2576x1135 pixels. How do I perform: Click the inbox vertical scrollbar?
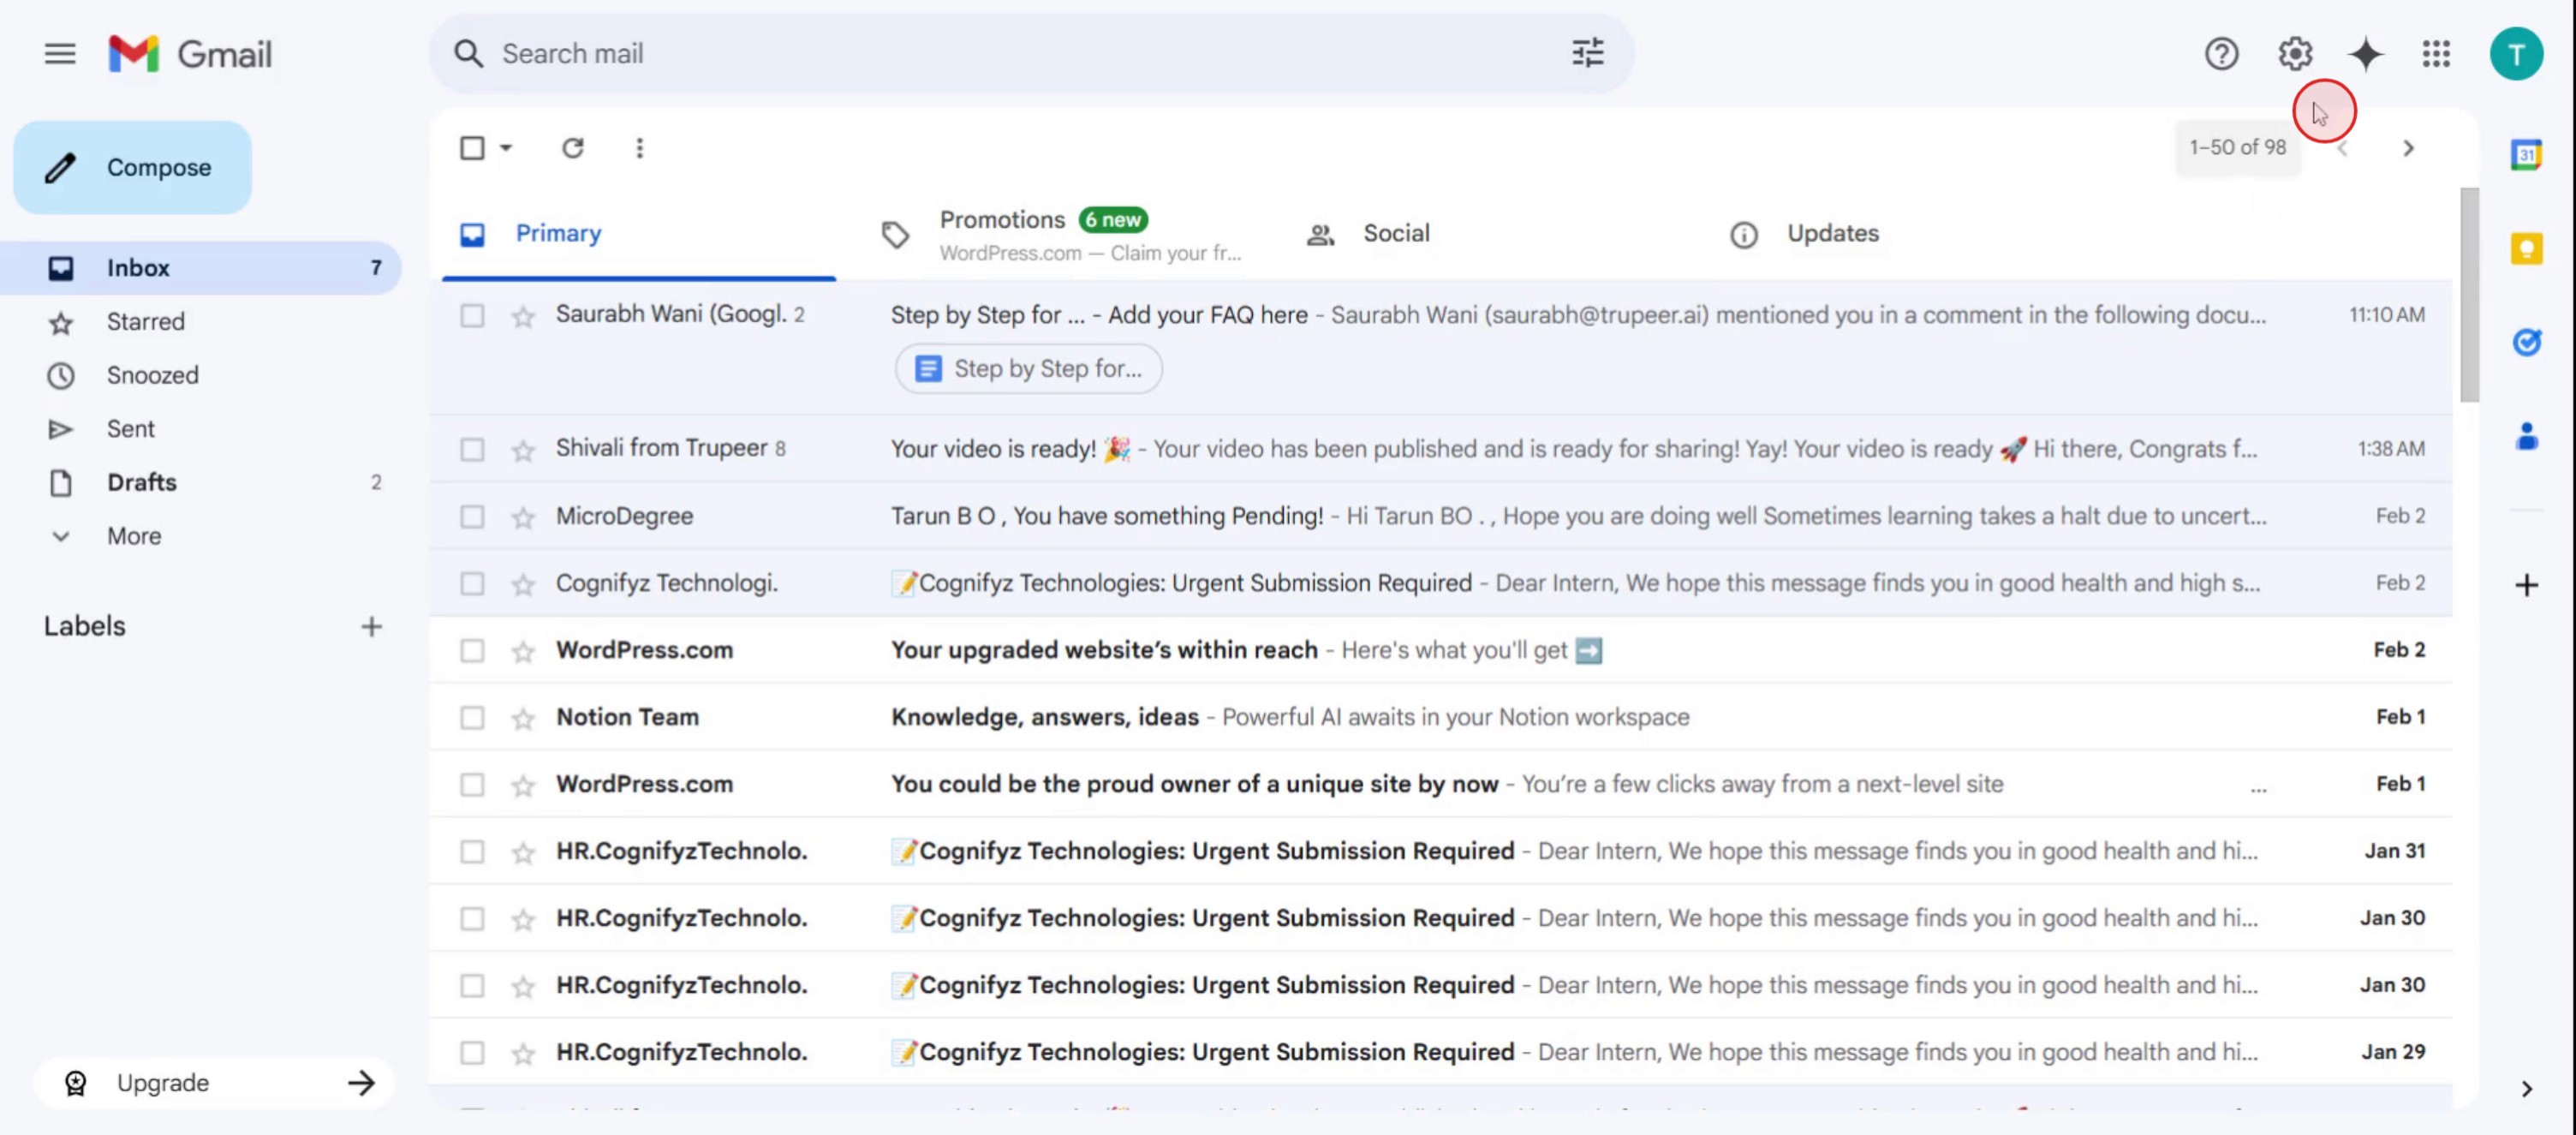(x=2469, y=295)
